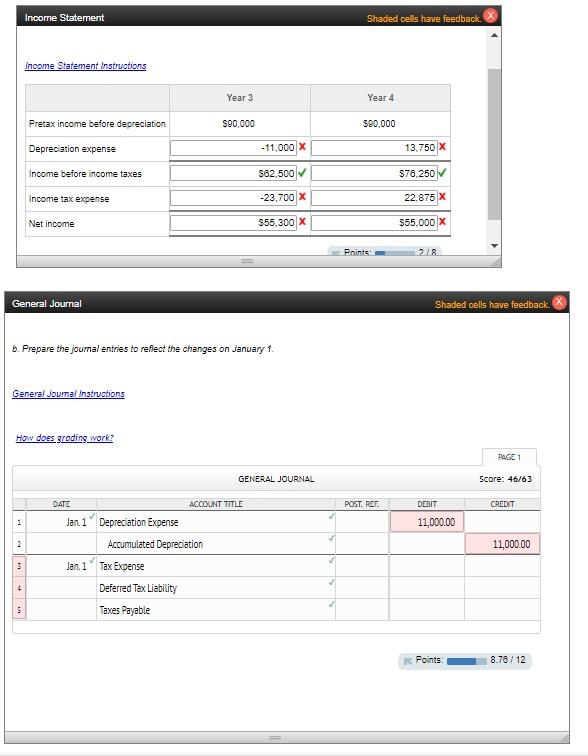Viewport: 588px width, 756px height.
Task: Click red X beside Year 4 net income
Action: click(442, 221)
